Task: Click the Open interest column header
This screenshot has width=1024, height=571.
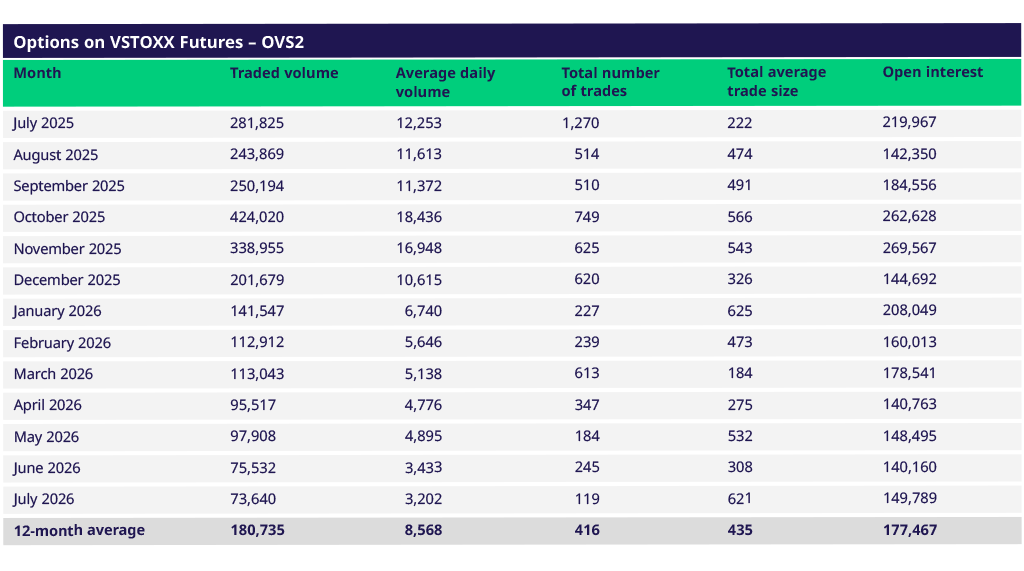Action: click(x=933, y=73)
